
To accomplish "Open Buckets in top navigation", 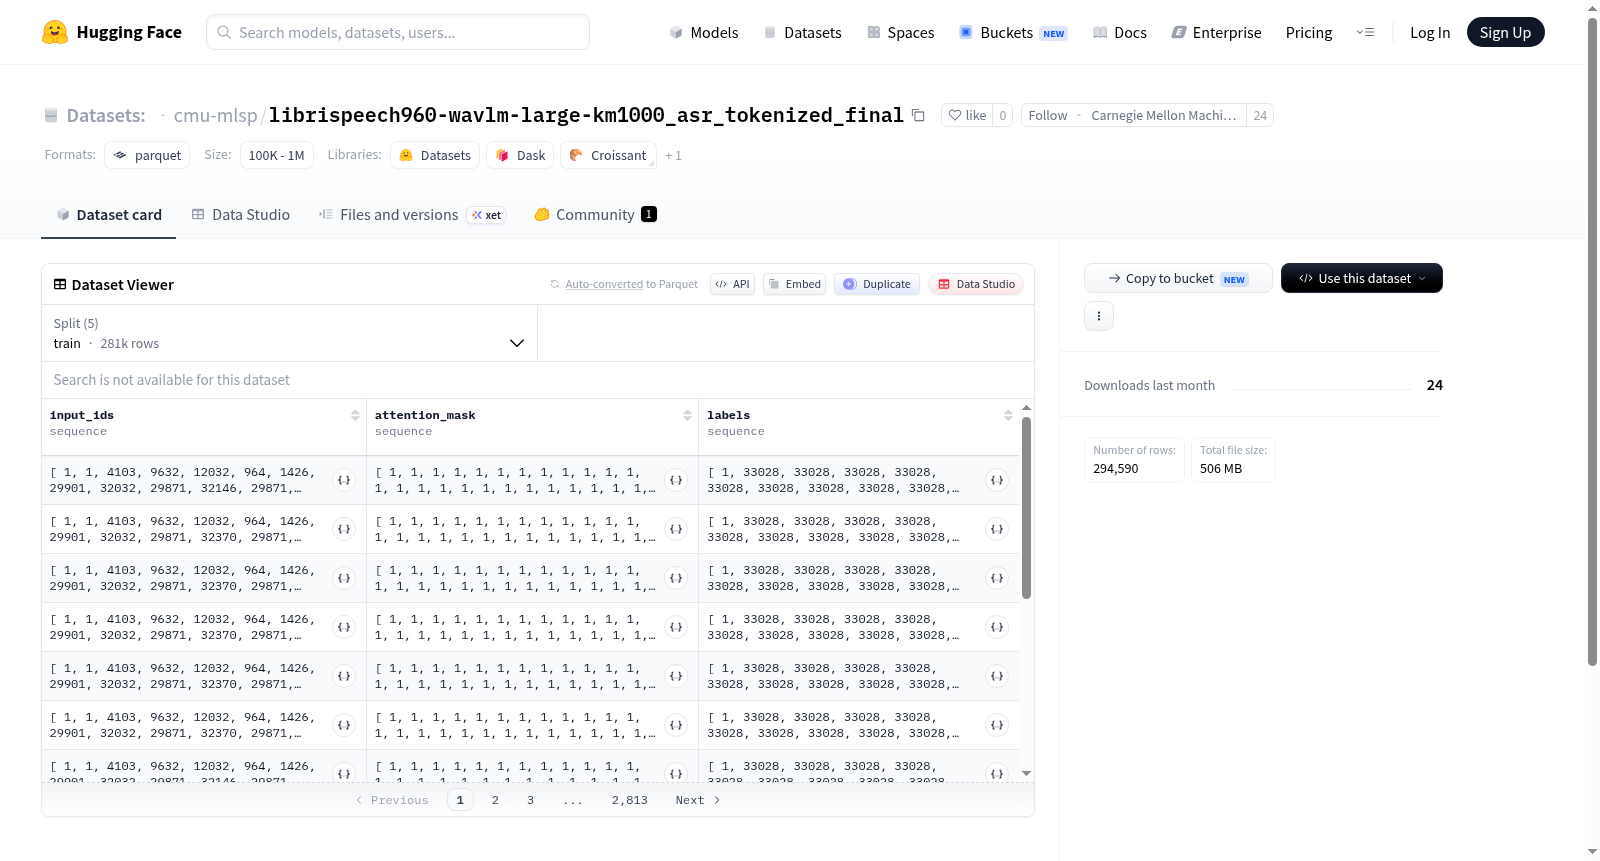I will [1013, 32].
